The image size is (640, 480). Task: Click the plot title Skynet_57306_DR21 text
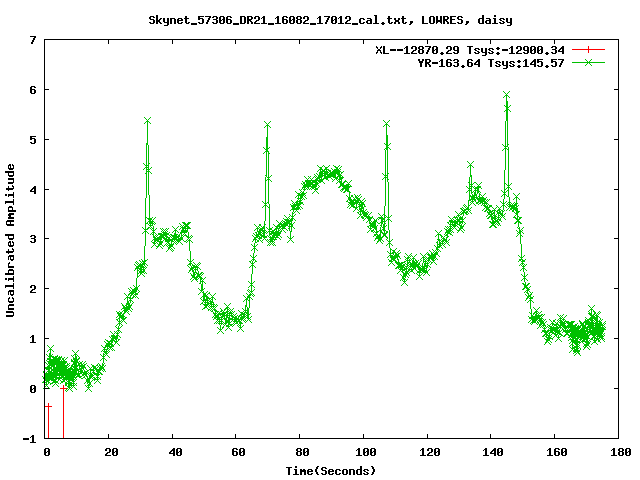(x=330, y=20)
